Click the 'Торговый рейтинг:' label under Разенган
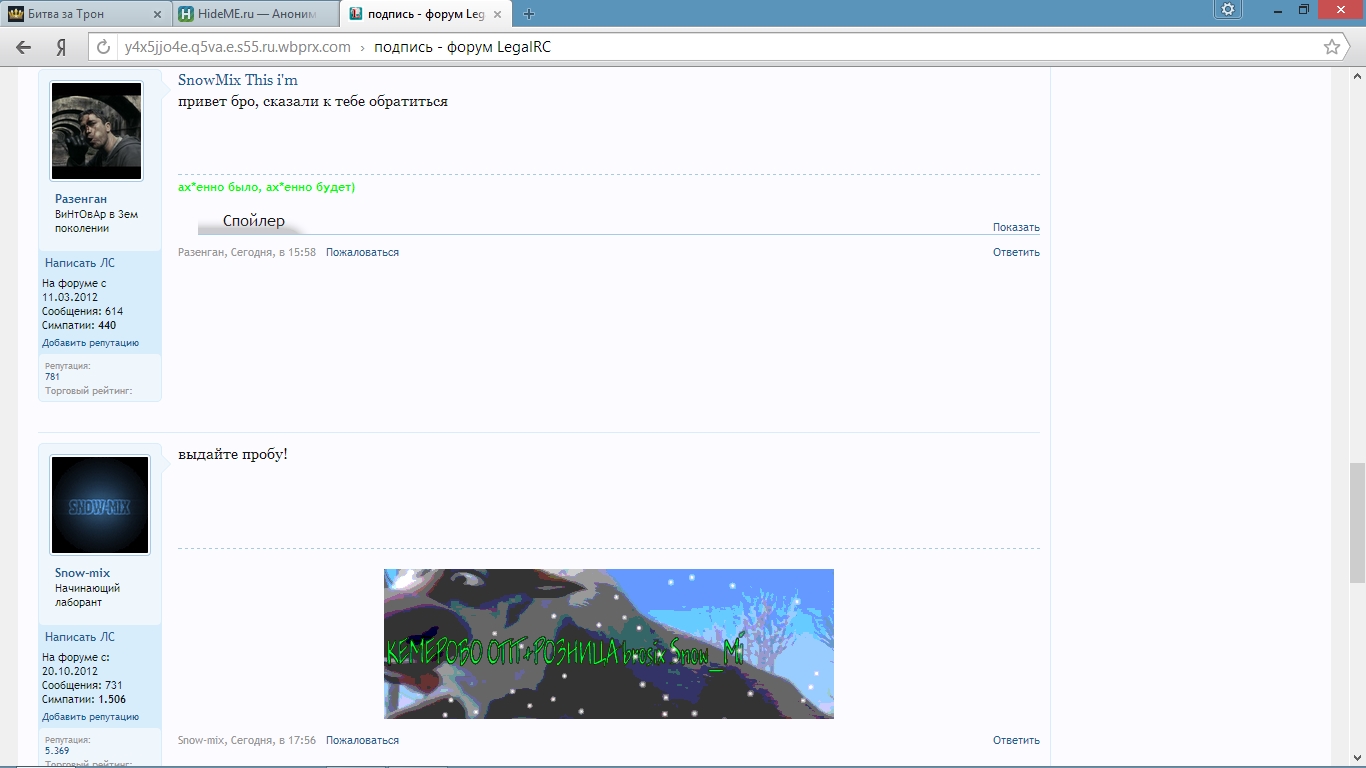 [89, 391]
